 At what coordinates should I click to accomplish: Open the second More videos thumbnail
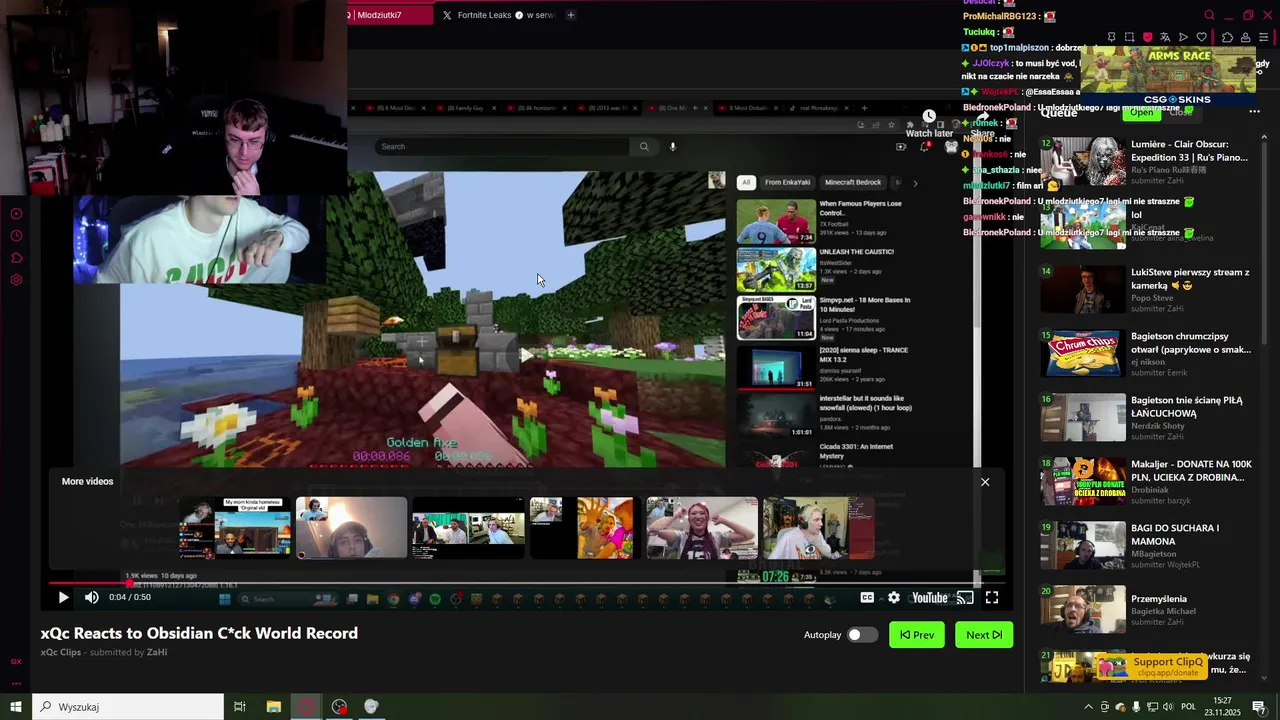click(351, 528)
